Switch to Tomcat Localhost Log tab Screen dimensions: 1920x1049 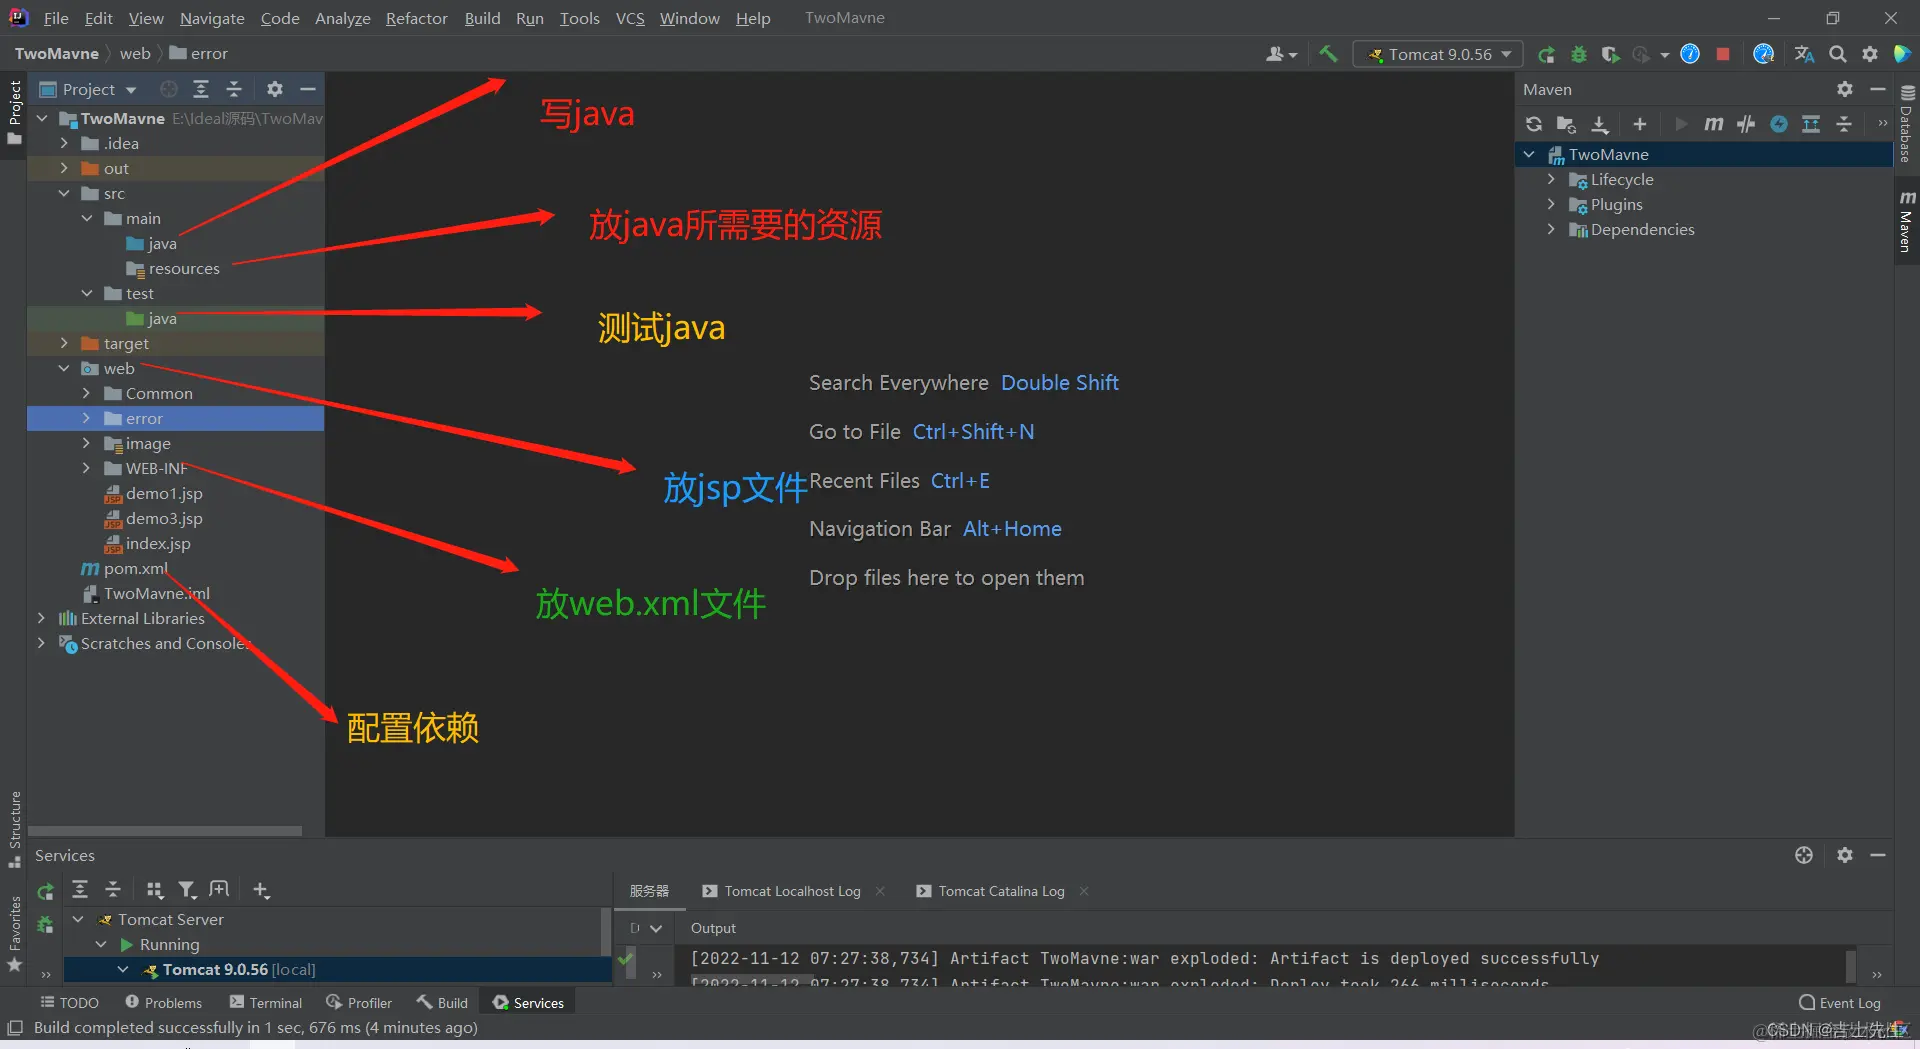[x=781, y=891]
